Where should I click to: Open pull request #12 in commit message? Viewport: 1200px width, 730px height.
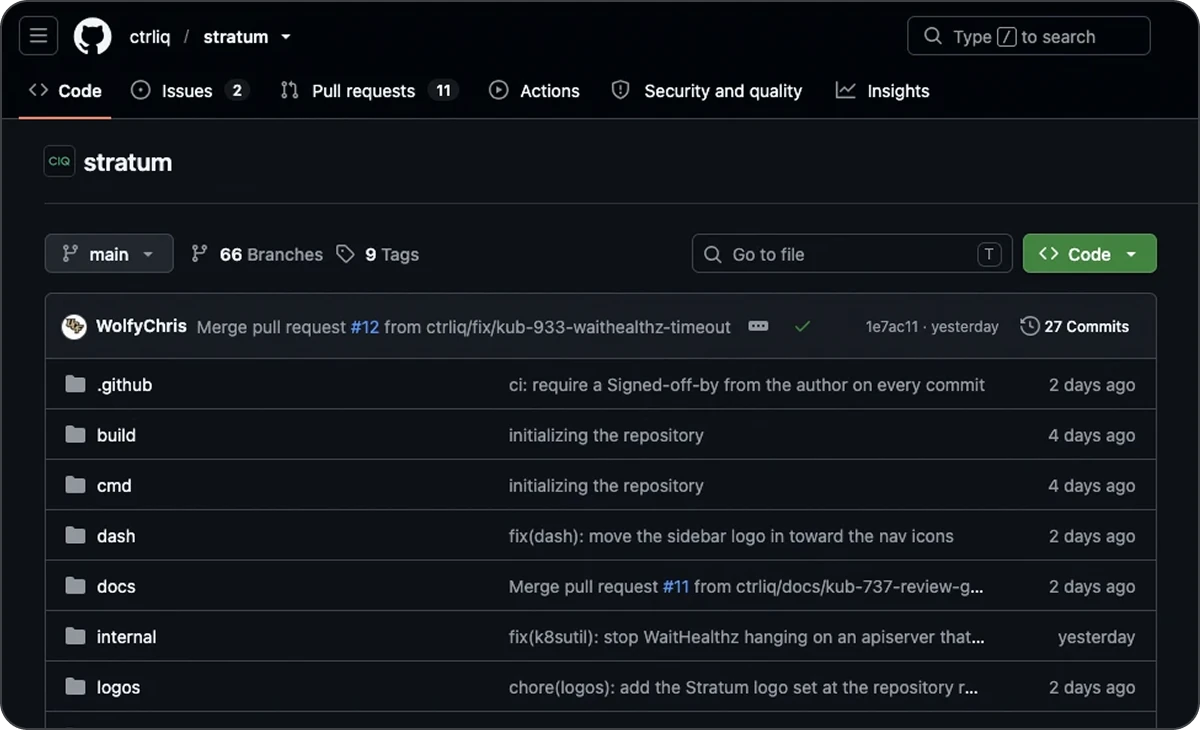pos(365,327)
